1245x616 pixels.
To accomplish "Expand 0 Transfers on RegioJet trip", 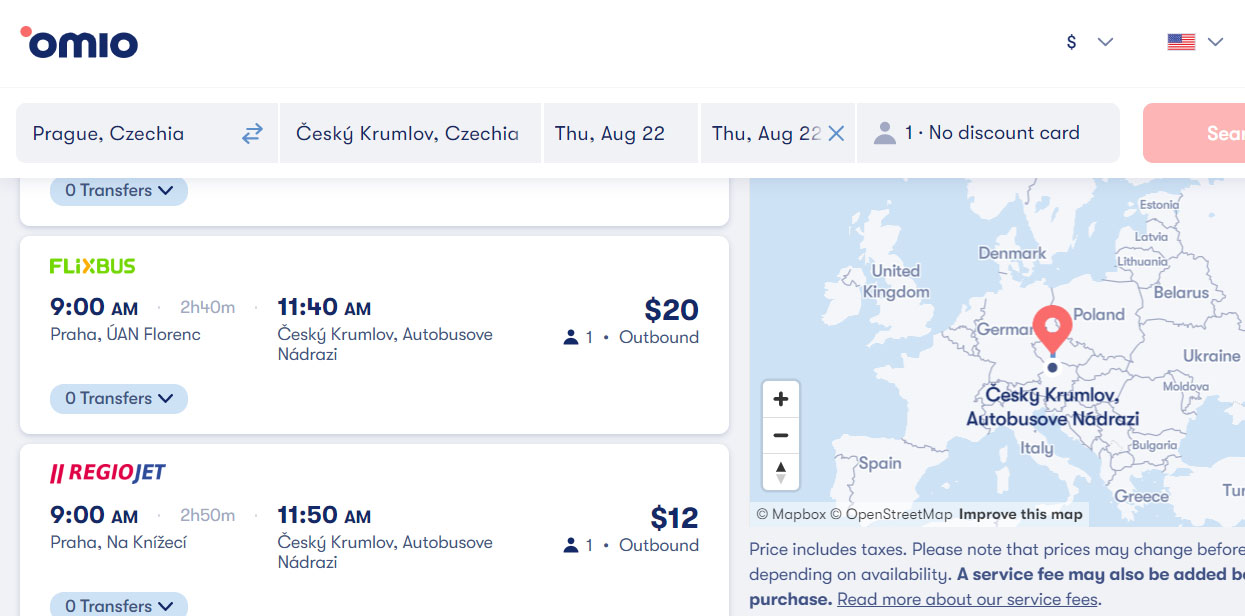I will [x=119, y=605].
